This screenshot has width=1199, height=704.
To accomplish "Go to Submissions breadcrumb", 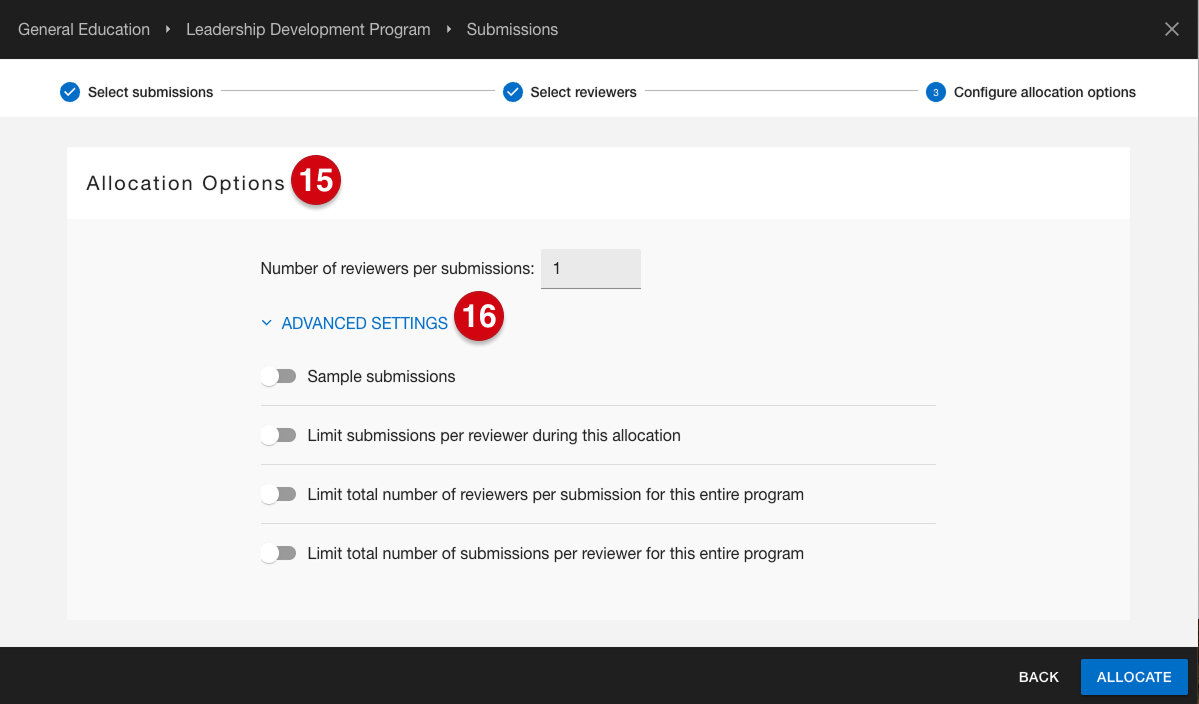I will click(x=512, y=29).
